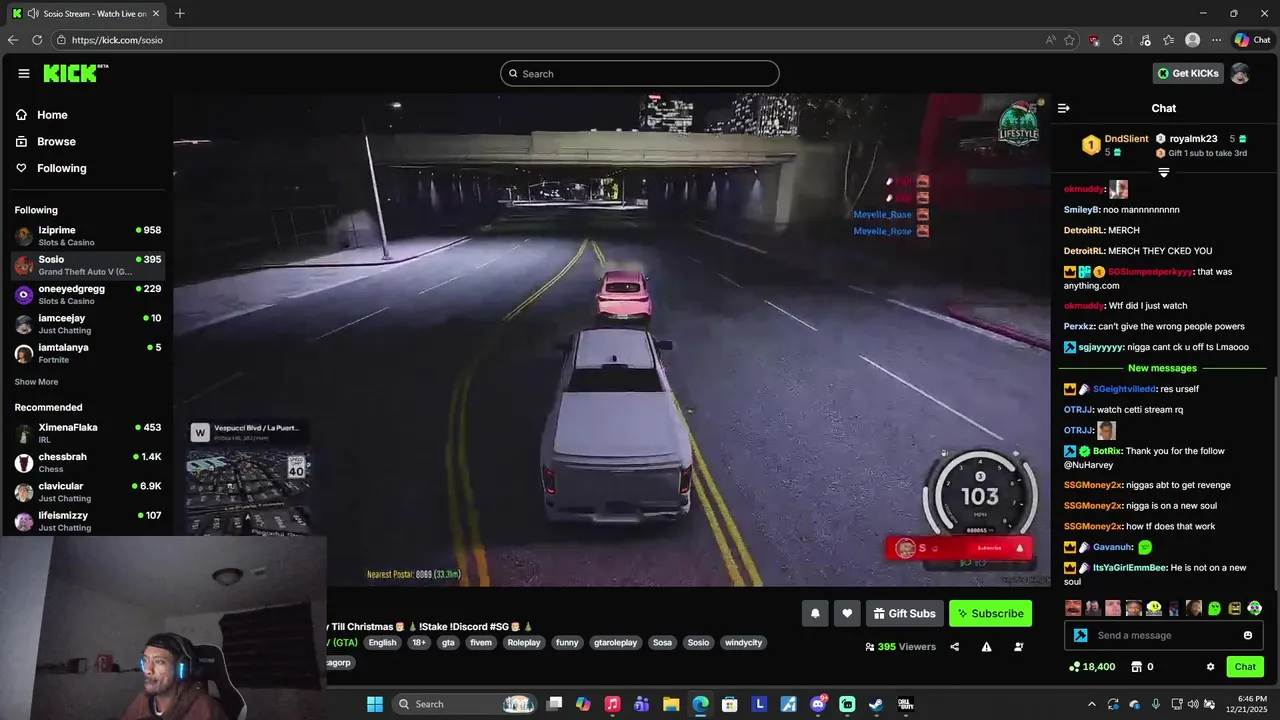Image resolution: width=1280 pixels, height=720 pixels.
Task: Open the channel points 18,400 balance
Action: click(x=1091, y=667)
